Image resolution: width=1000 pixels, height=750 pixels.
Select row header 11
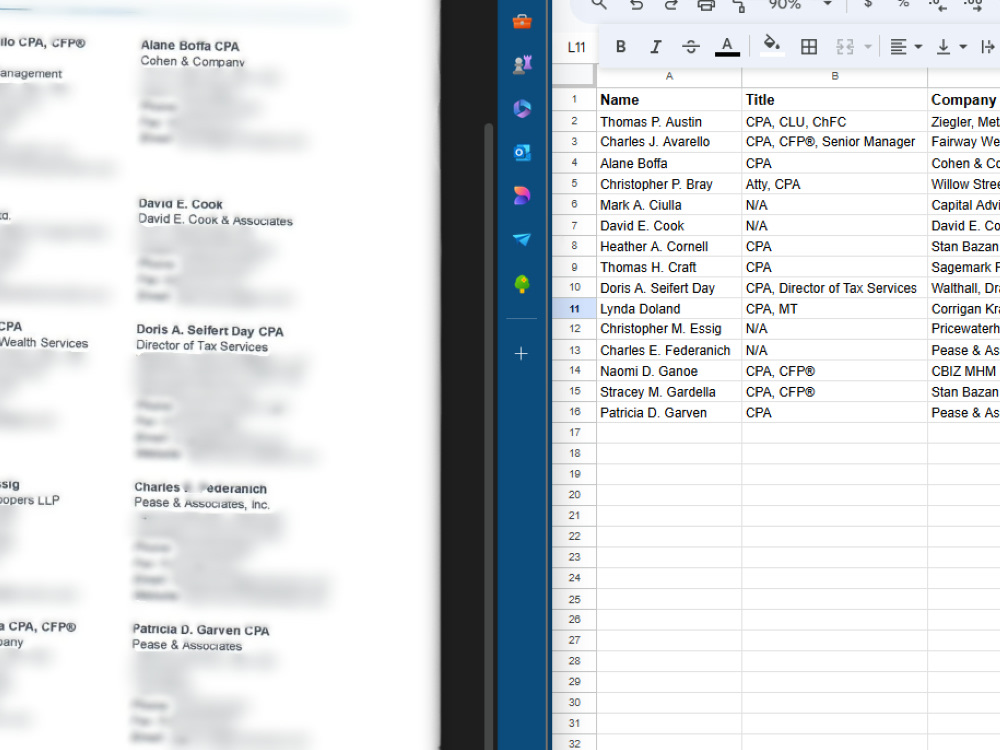pyautogui.click(x=575, y=309)
